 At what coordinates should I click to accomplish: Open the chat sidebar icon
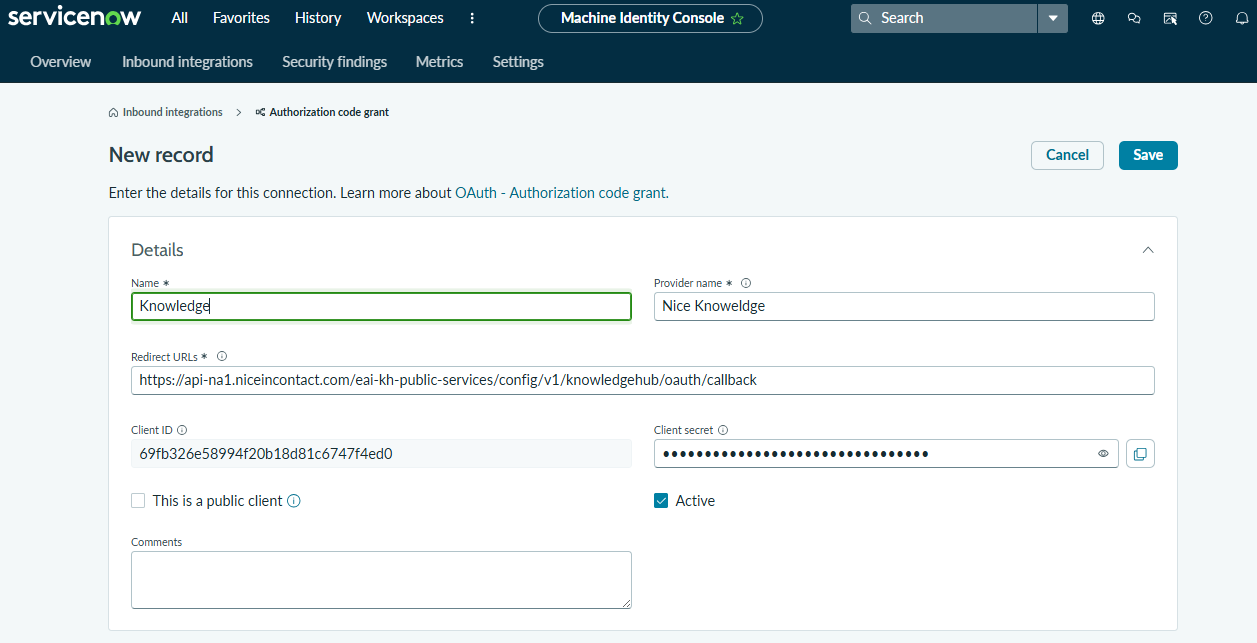click(1134, 18)
